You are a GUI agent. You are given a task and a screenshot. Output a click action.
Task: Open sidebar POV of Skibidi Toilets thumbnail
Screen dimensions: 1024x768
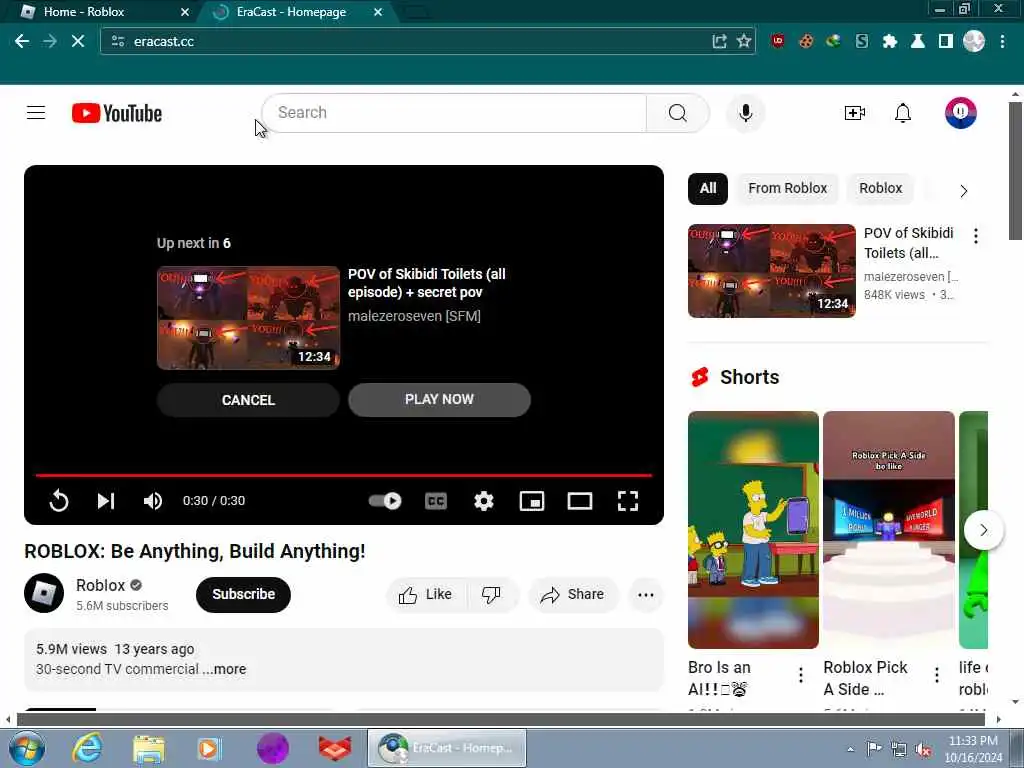pos(771,271)
